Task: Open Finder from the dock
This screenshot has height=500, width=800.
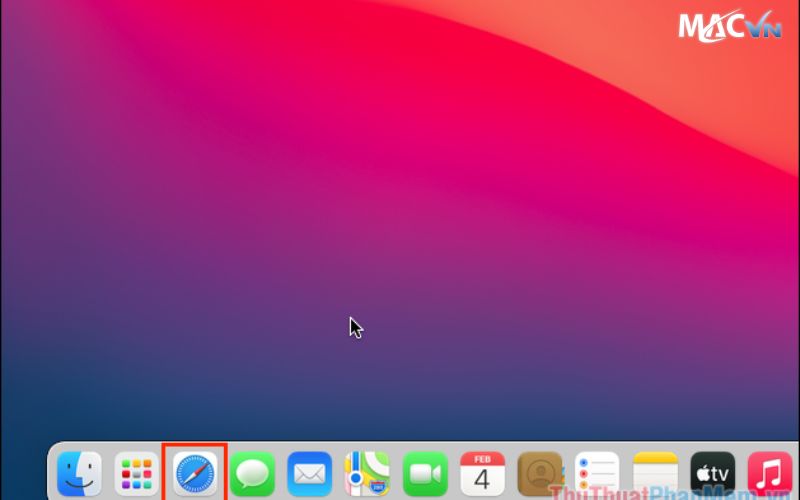Action: 79,473
